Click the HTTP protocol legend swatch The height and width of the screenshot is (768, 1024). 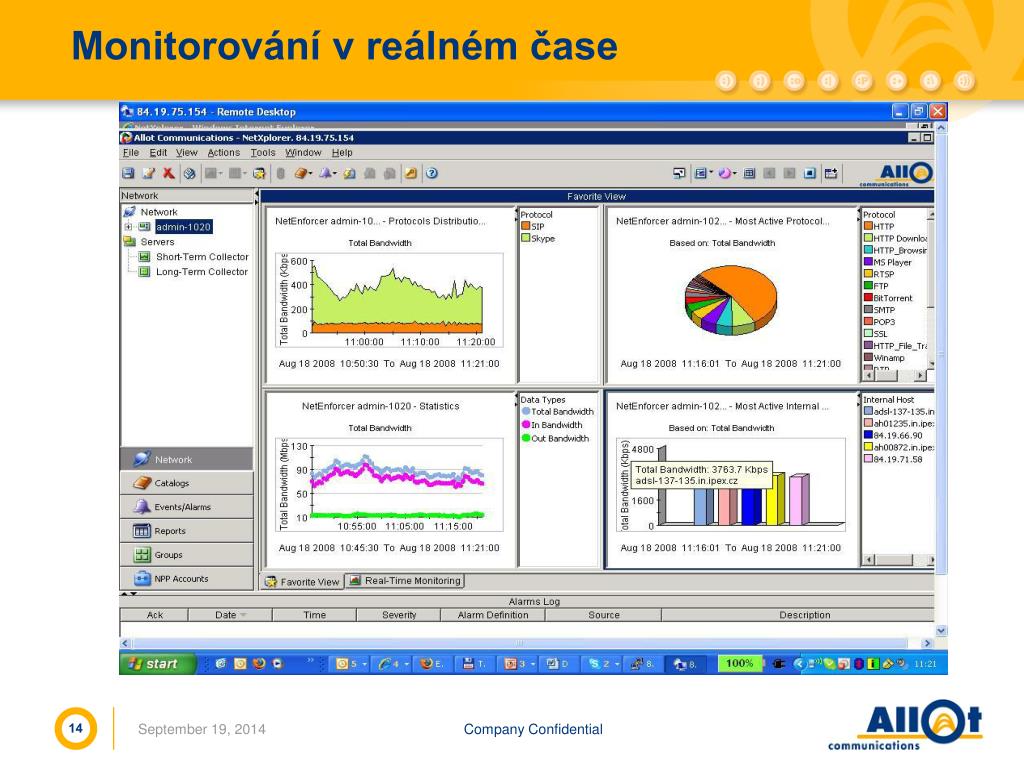click(x=869, y=226)
